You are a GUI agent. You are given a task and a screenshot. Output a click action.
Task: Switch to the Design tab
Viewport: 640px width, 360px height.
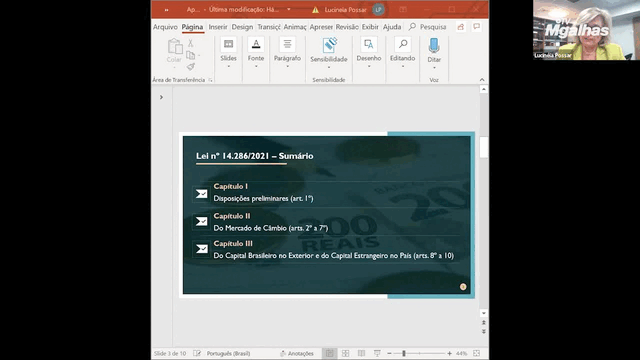click(242, 27)
